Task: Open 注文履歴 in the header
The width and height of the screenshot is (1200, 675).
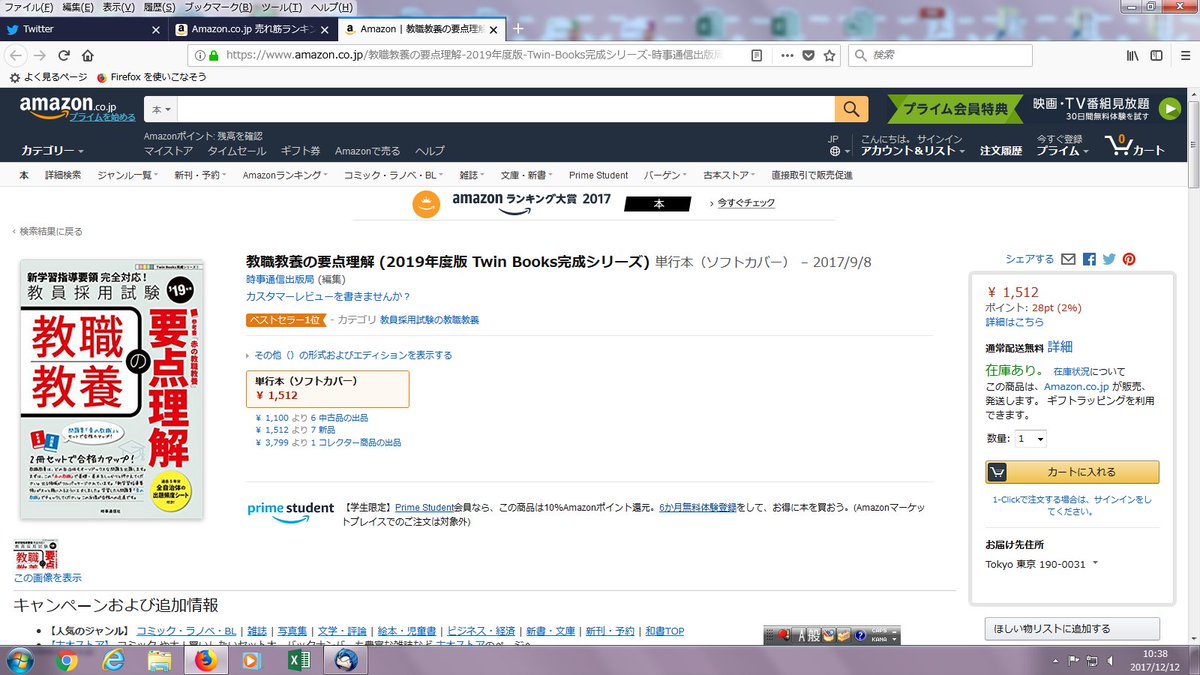Action: 1001,151
